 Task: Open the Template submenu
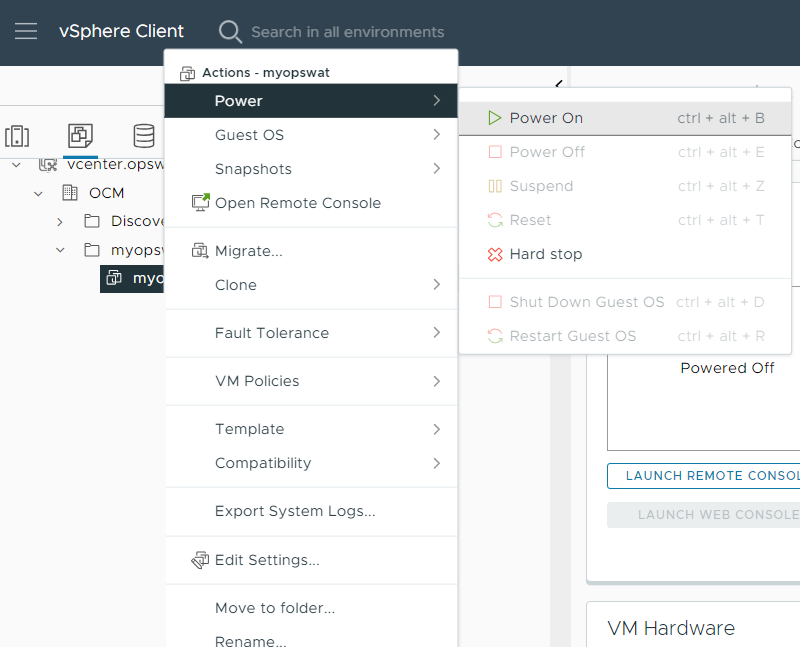pos(311,429)
